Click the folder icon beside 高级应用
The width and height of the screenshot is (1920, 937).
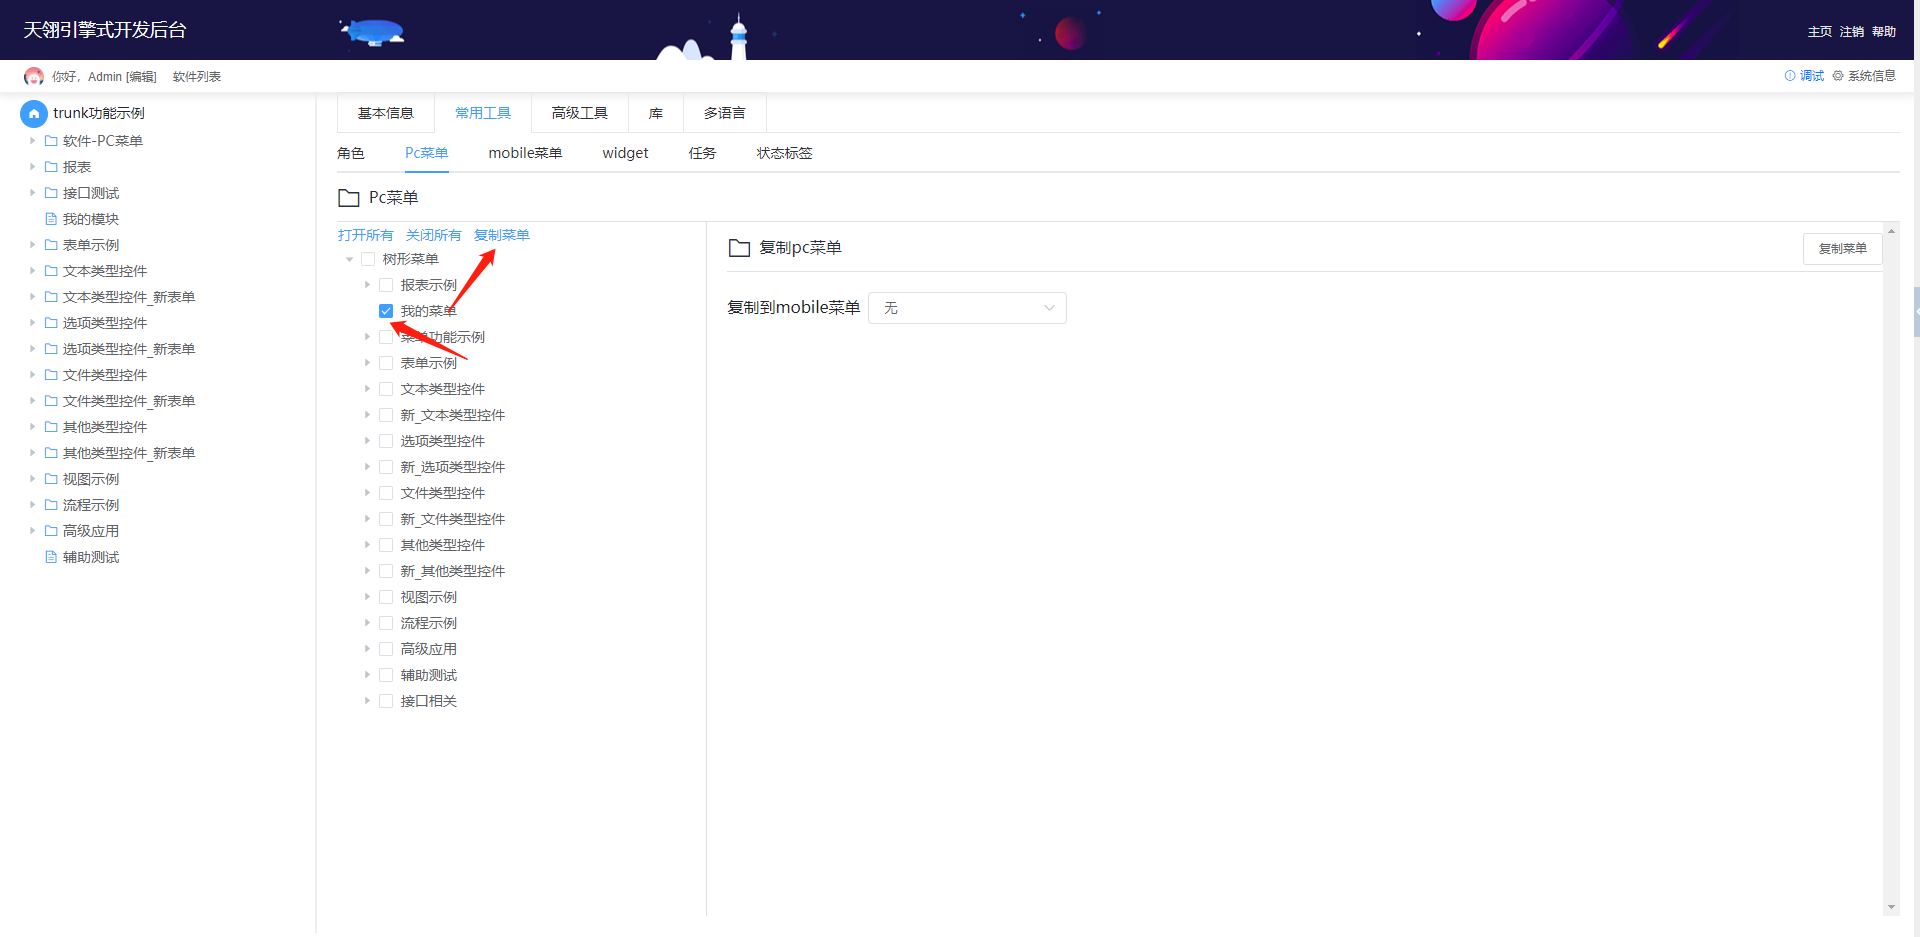pos(51,531)
